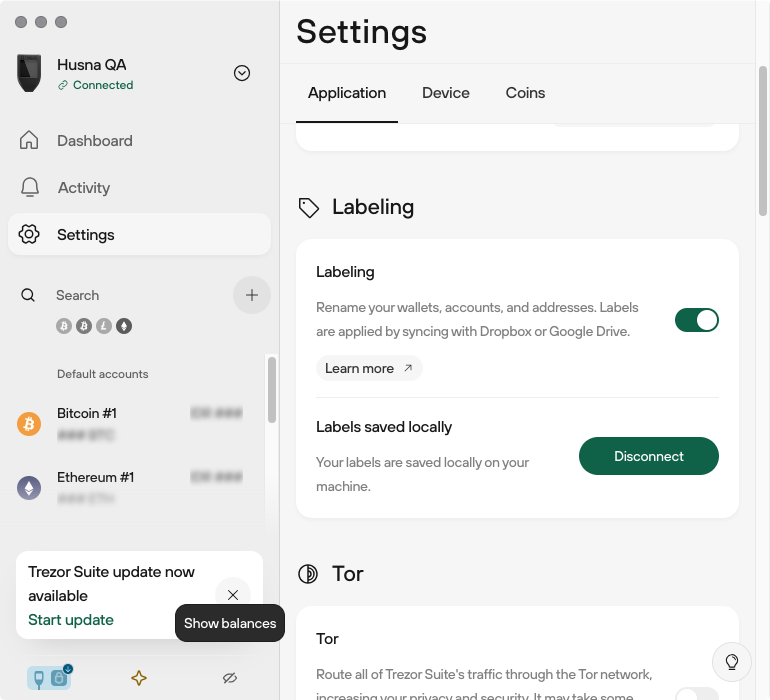Screen dimensions: 770x700
Task: Click Start update link
Action: click(x=71, y=620)
